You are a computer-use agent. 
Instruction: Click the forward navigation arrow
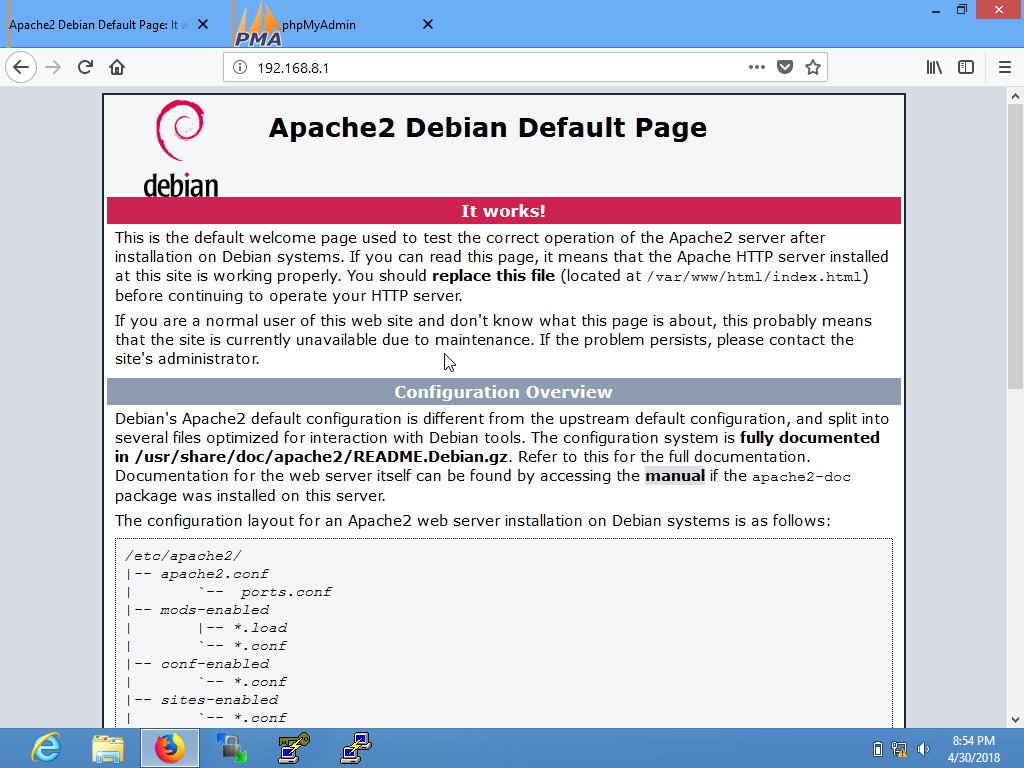pos(53,67)
